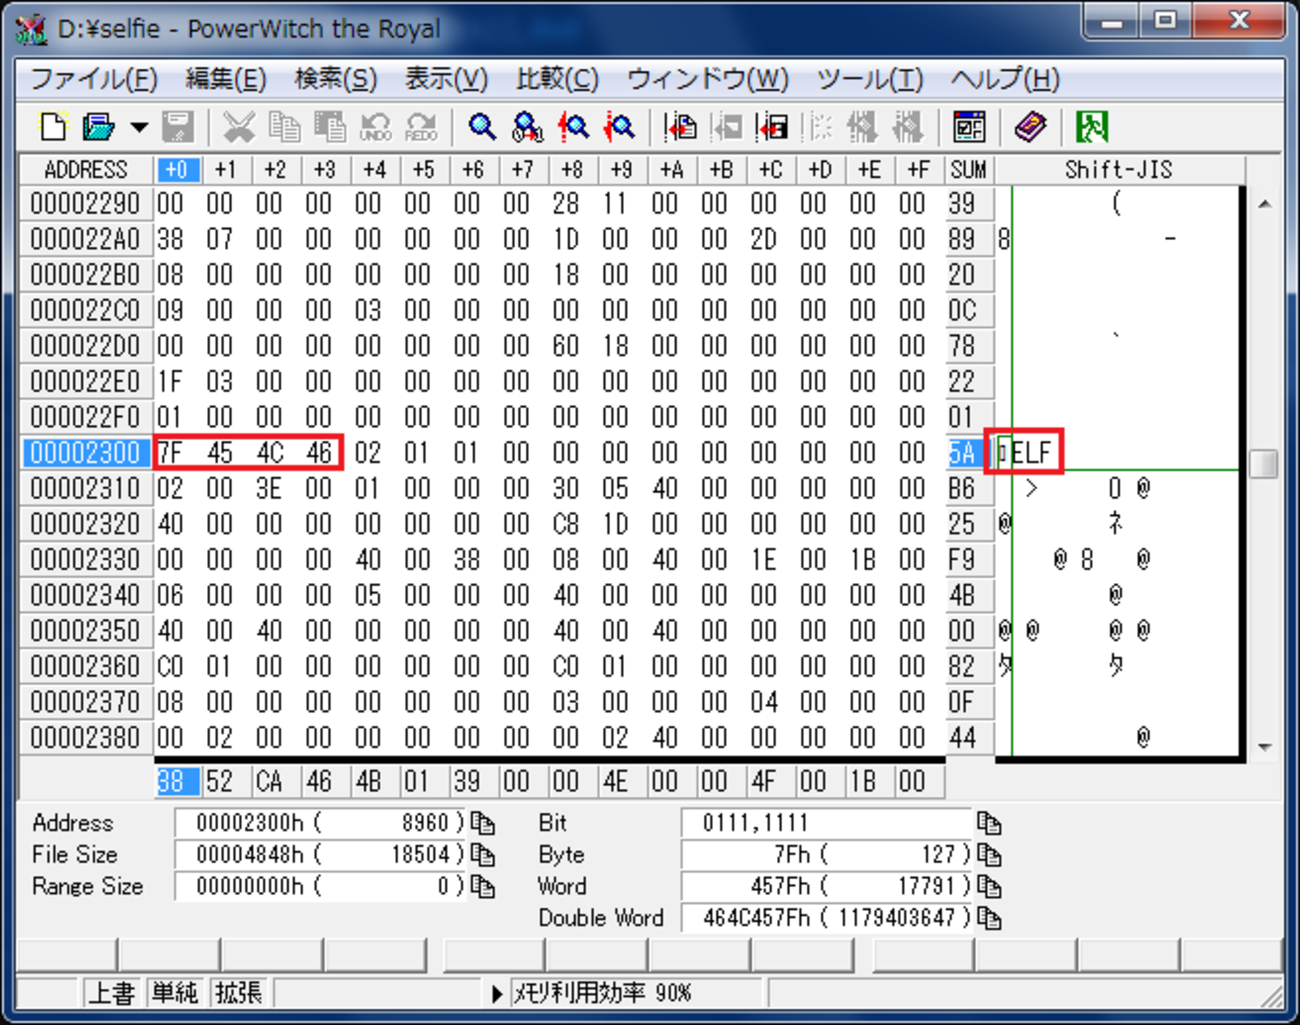The width and height of the screenshot is (1300, 1025).
Task: Copy the Bit value using its copy icon
Action: 989,823
